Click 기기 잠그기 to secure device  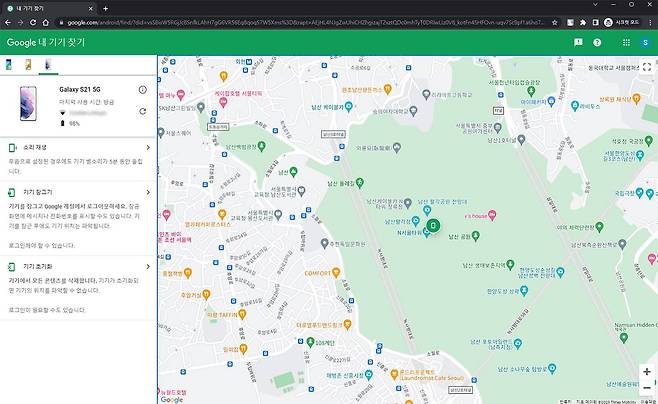coord(38,191)
